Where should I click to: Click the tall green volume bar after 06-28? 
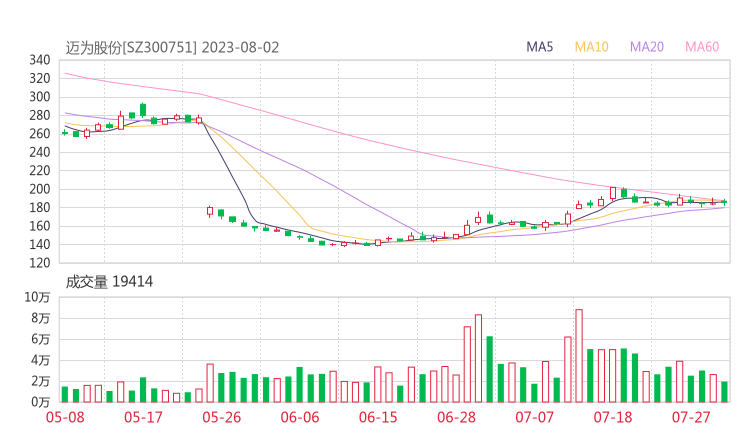(x=489, y=369)
